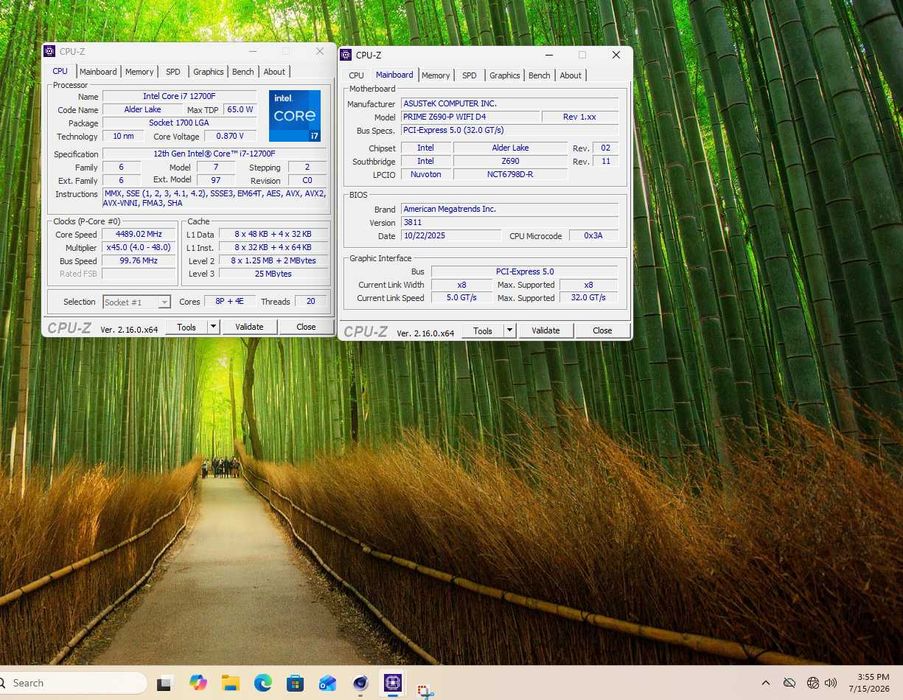The width and height of the screenshot is (903, 700).
Task: Click the BIOS version 3811 field
Action: tap(510, 222)
